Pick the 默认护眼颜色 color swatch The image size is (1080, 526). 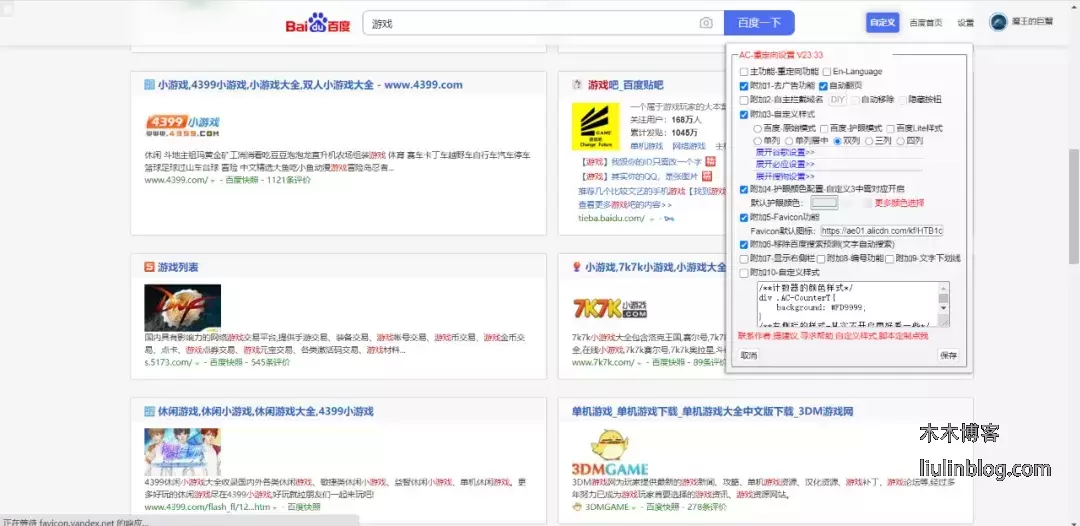[x=824, y=203]
